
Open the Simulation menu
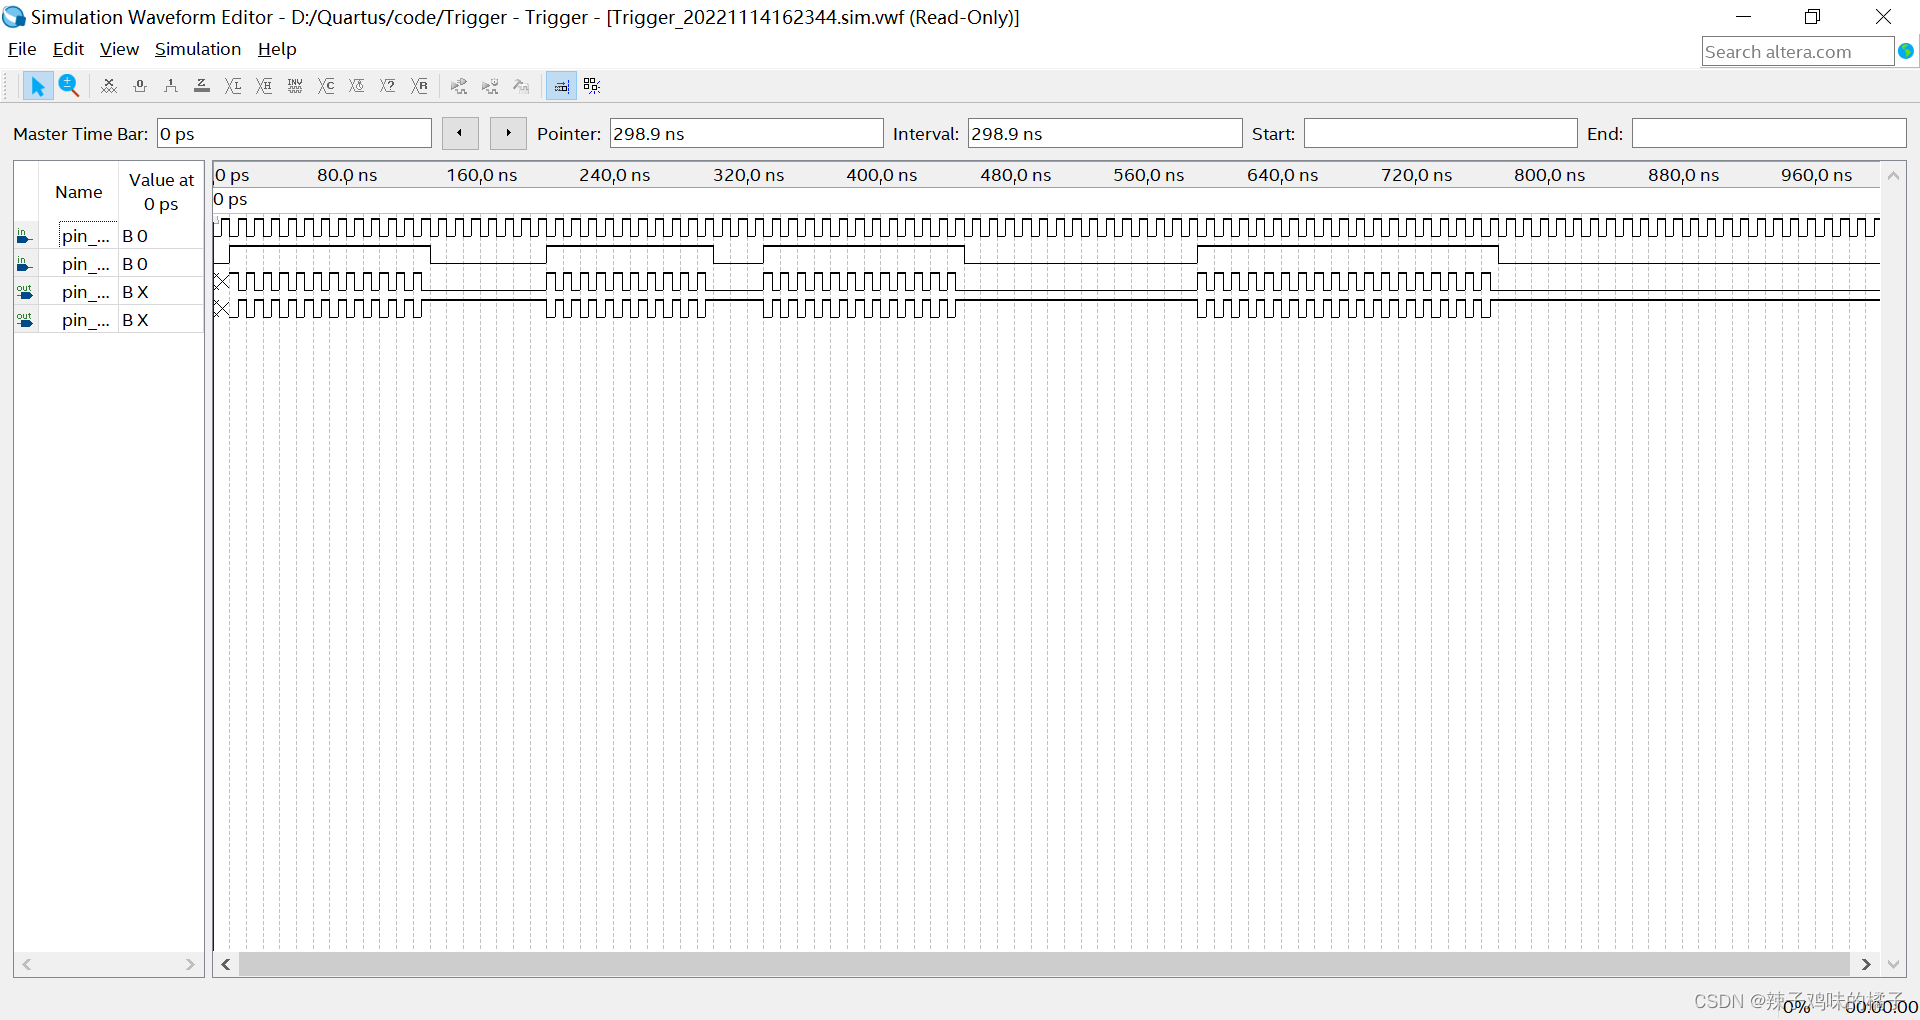click(x=198, y=49)
